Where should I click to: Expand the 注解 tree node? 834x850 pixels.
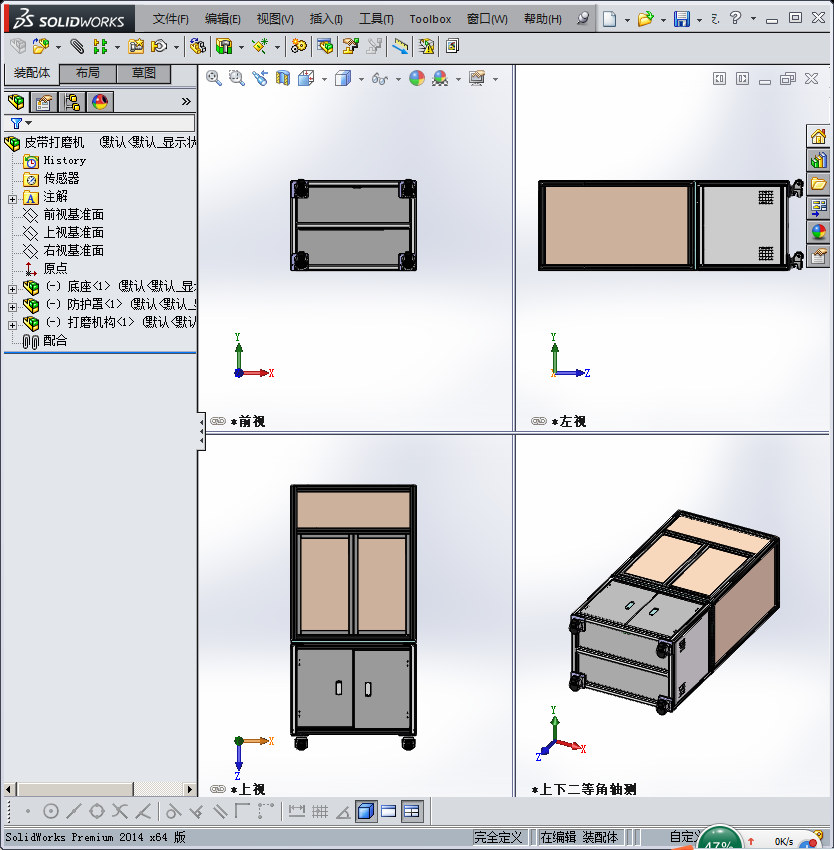coord(12,199)
